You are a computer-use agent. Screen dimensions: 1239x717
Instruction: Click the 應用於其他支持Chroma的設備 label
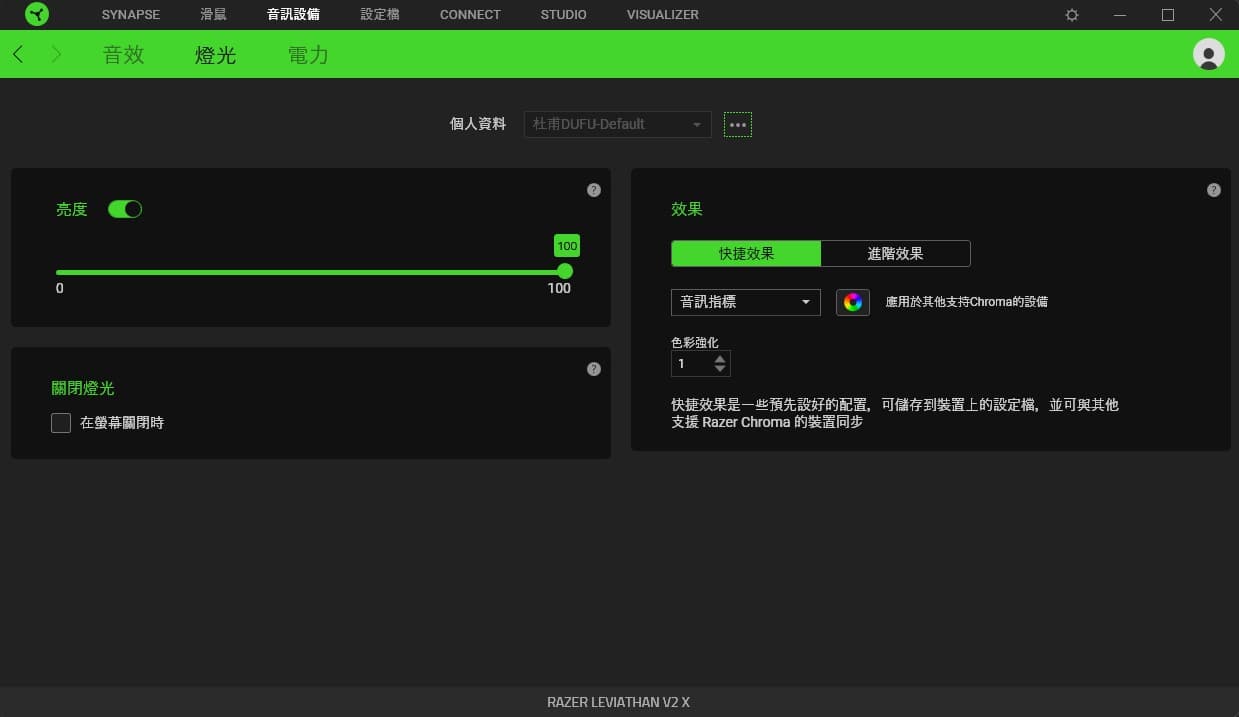[967, 302]
